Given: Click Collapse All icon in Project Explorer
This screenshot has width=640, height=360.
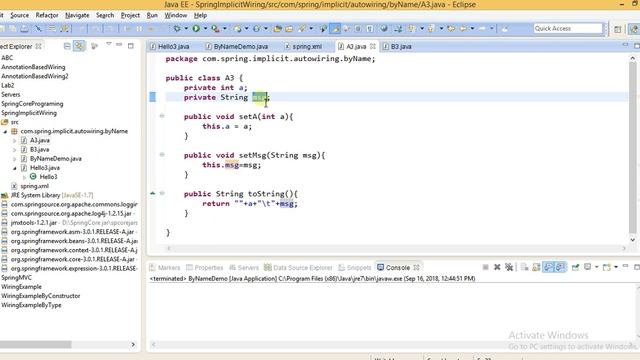Looking at the screenshot, I should click(67, 46).
